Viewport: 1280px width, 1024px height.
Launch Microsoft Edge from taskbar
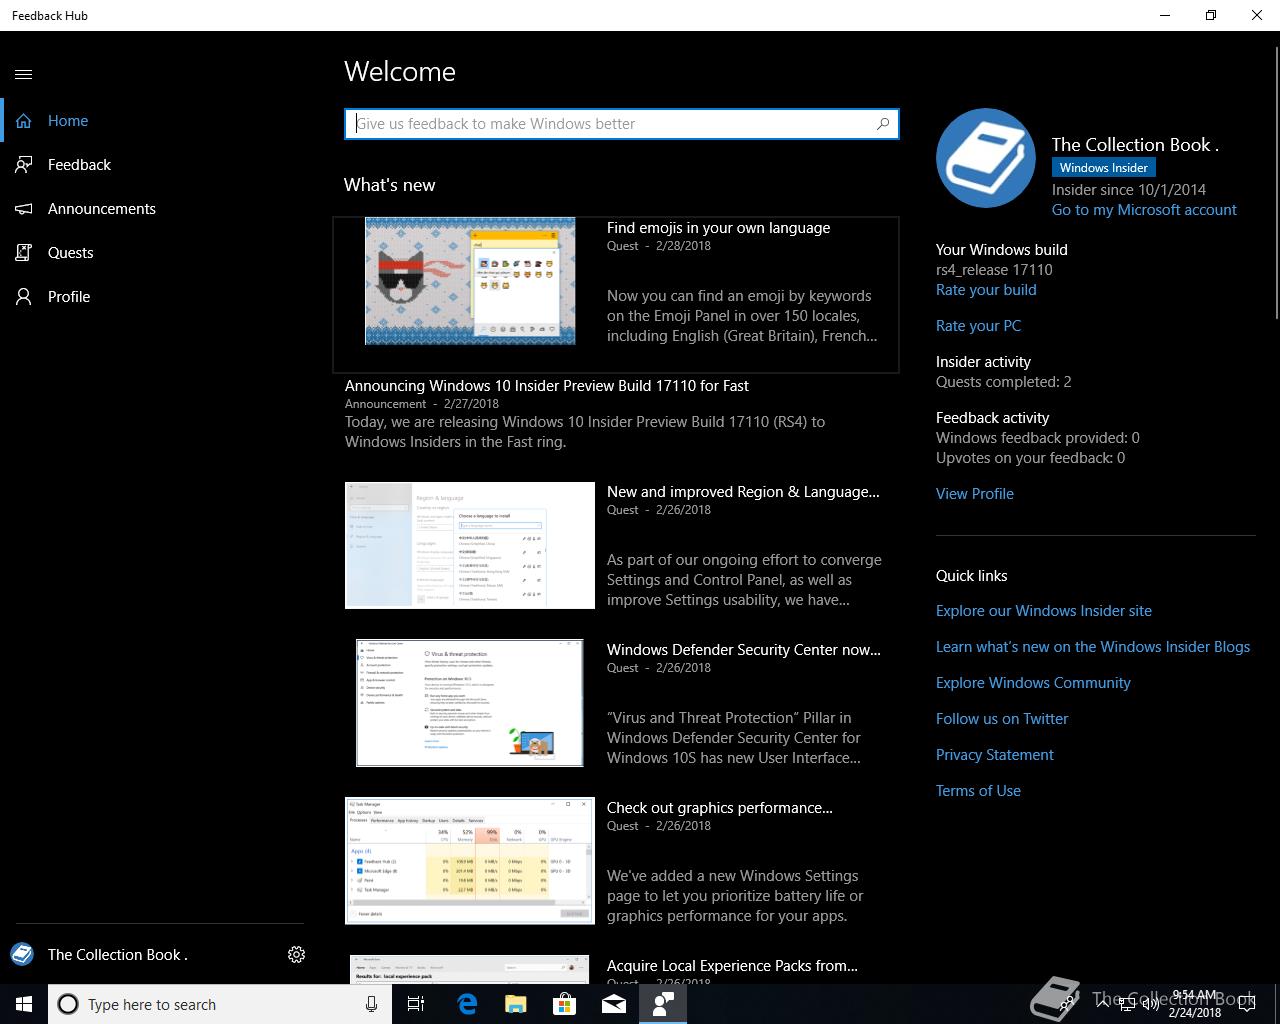(x=467, y=1004)
